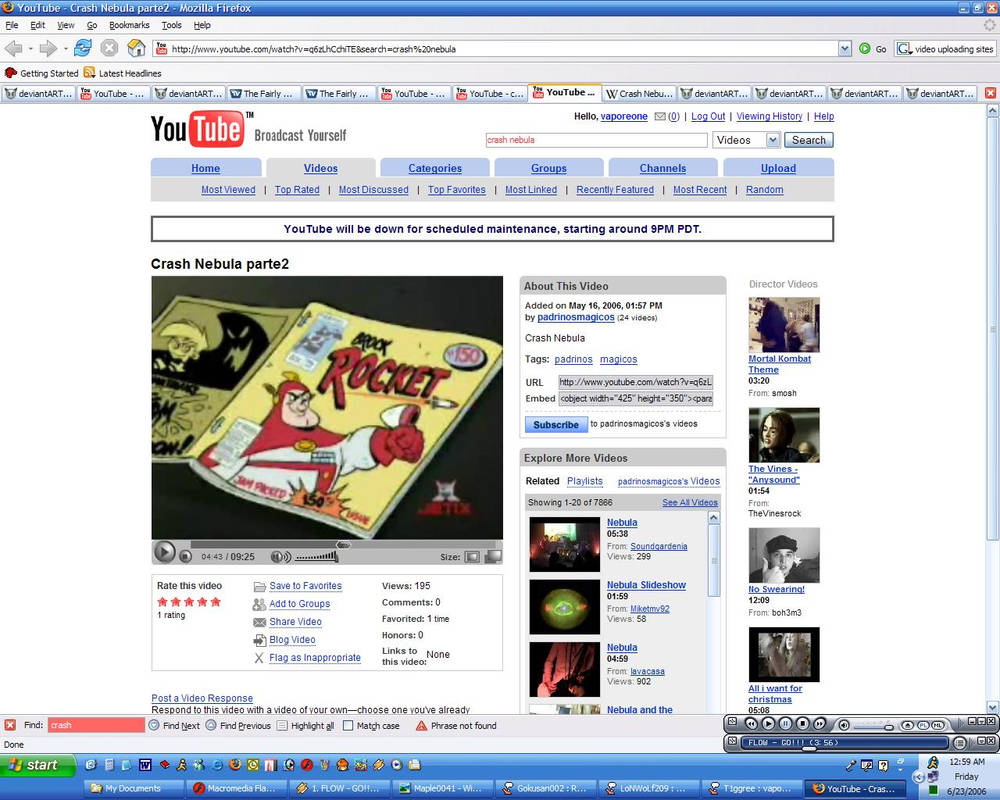Click the Firefox Reload toolbar icon
The height and width of the screenshot is (800, 1000).
tap(82, 48)
